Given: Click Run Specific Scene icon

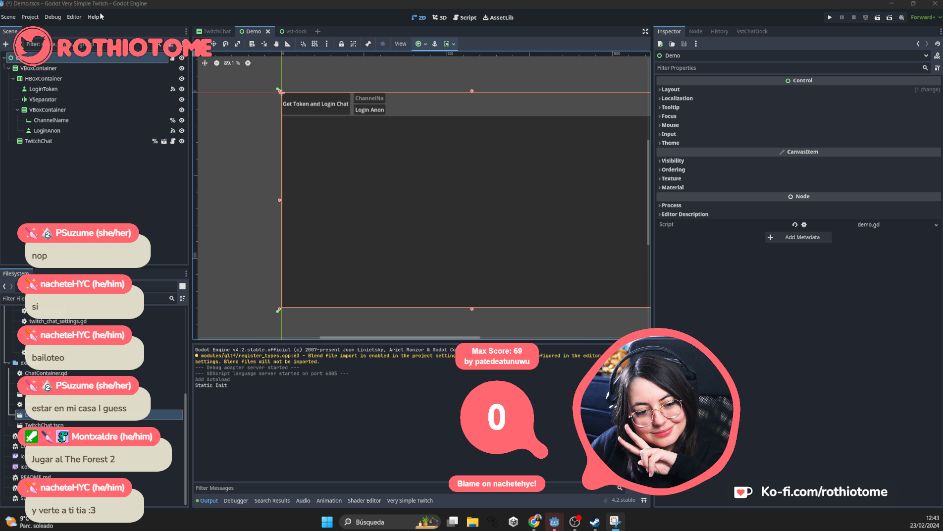Looking at the screenshot, I should click(889, 17).
